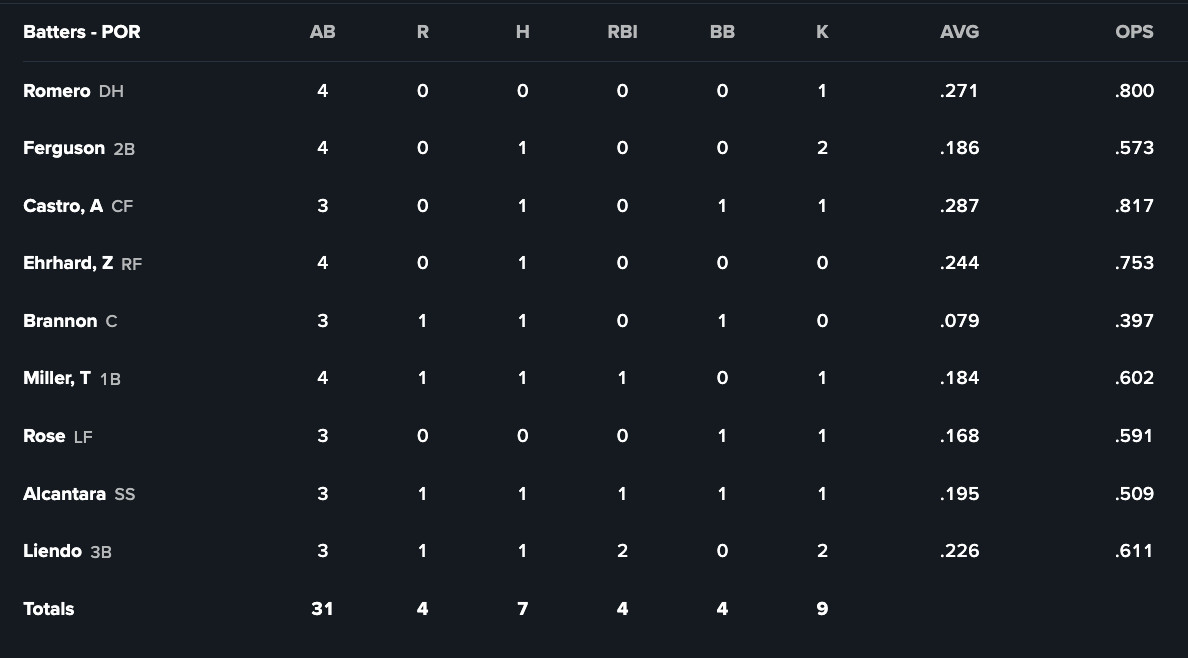Open Castro, A player profile
Viewport: 1188px width, 658px height.
coord(63,206)
